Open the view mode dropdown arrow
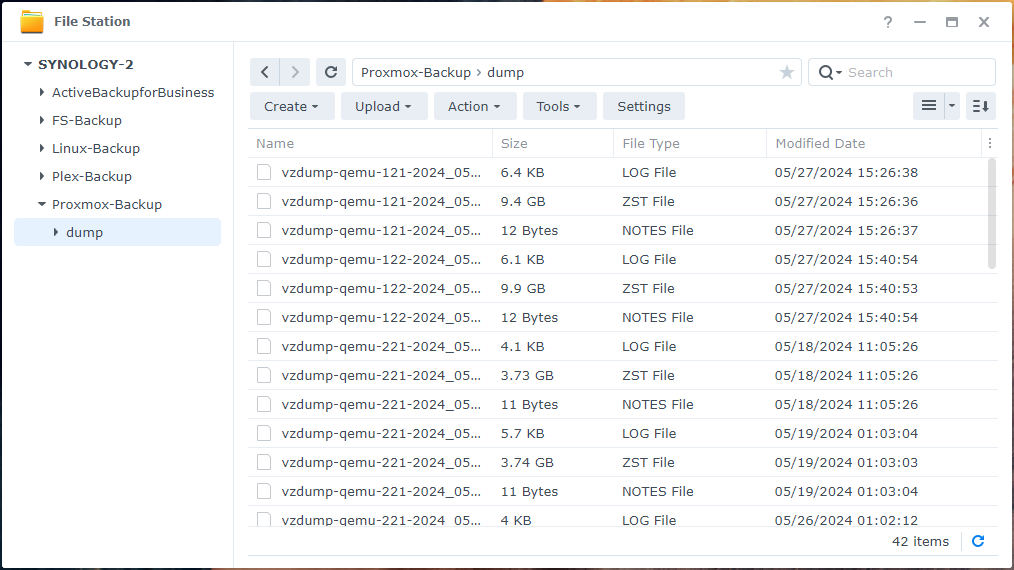The image size is (1014, 570). tap(952, 106)
